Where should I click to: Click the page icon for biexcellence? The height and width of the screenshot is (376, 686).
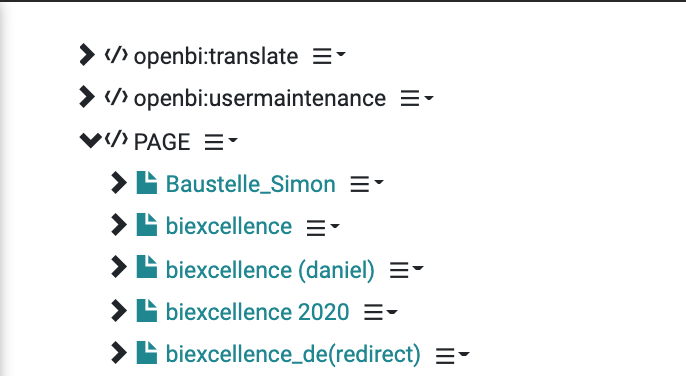coord(147,225)
